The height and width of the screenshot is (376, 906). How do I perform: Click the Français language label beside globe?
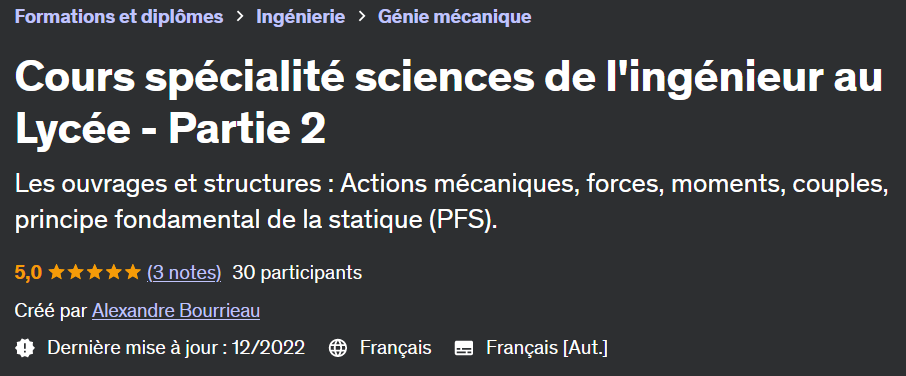click(395, 348)
